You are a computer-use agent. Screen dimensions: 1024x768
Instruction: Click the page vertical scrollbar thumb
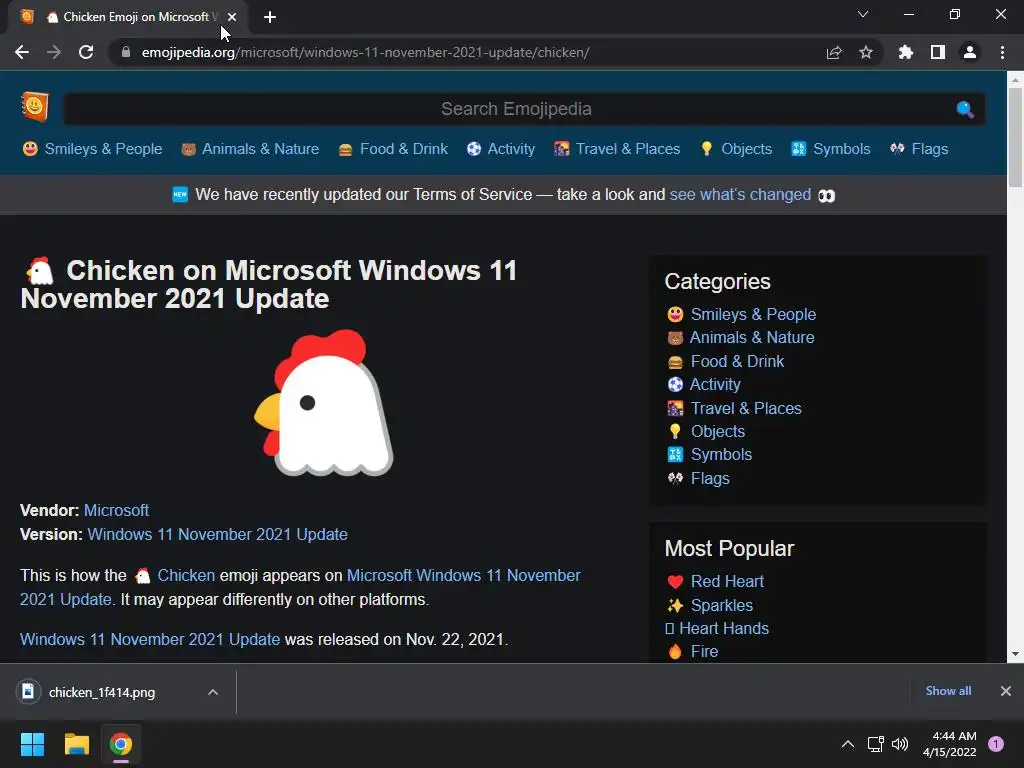pos(1015,137)
